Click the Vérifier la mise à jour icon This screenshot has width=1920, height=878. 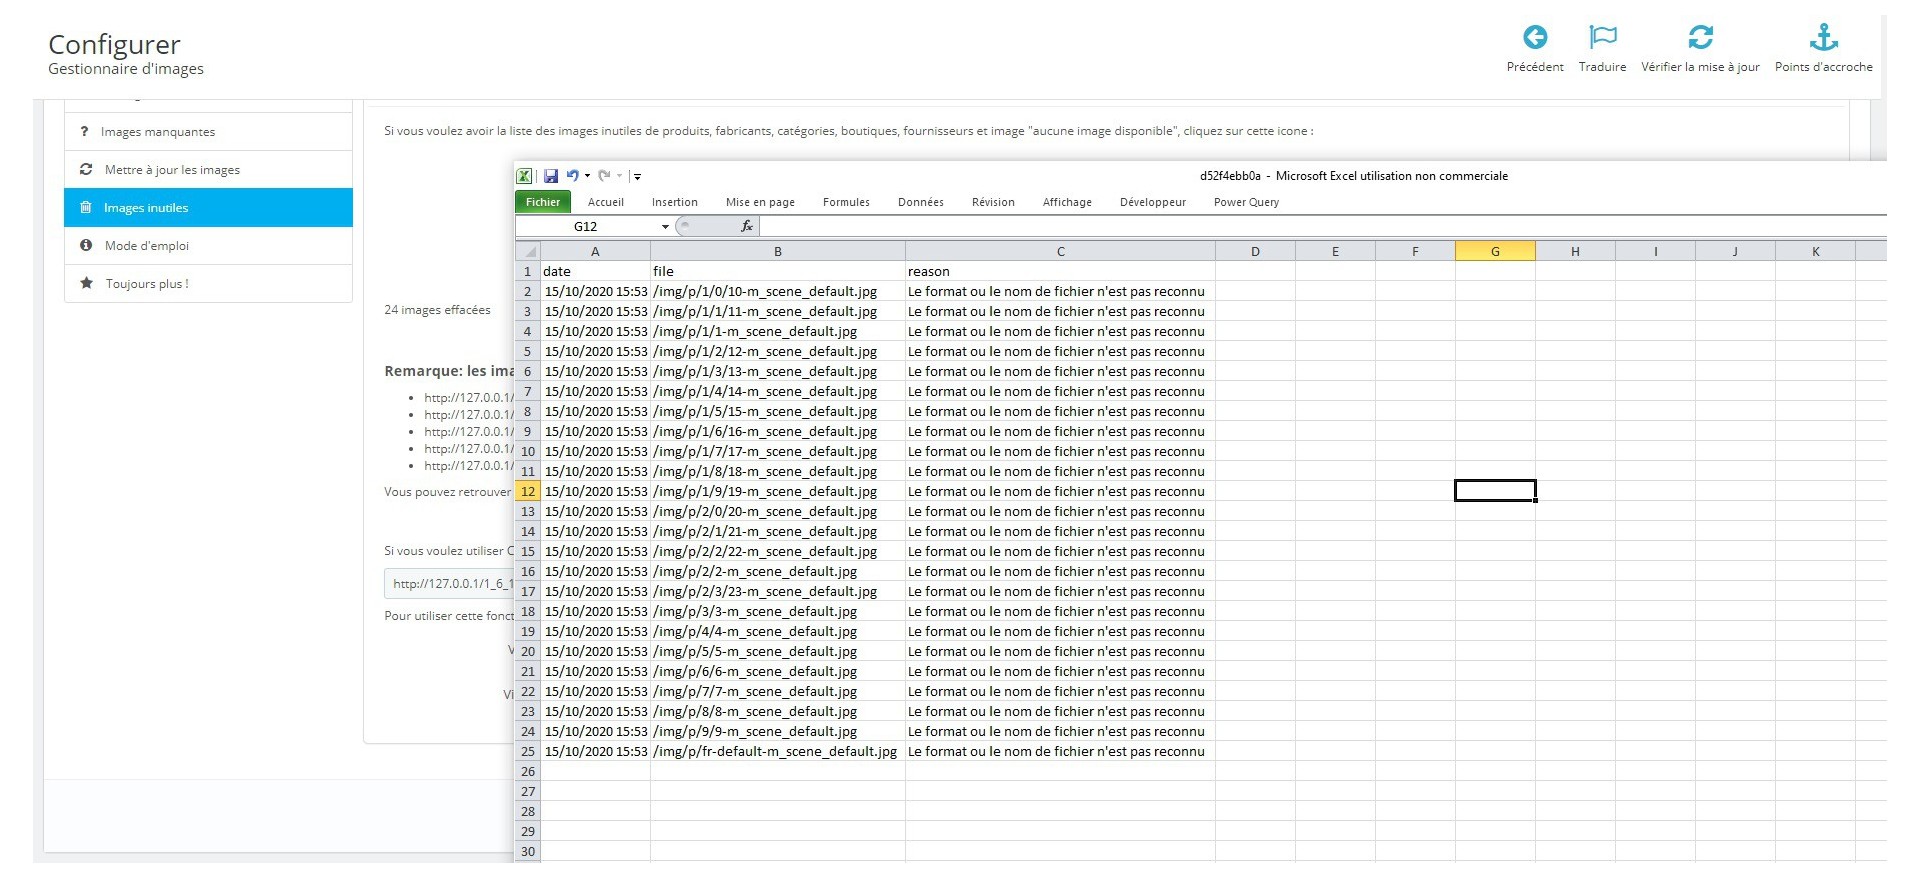(1700, 38)
